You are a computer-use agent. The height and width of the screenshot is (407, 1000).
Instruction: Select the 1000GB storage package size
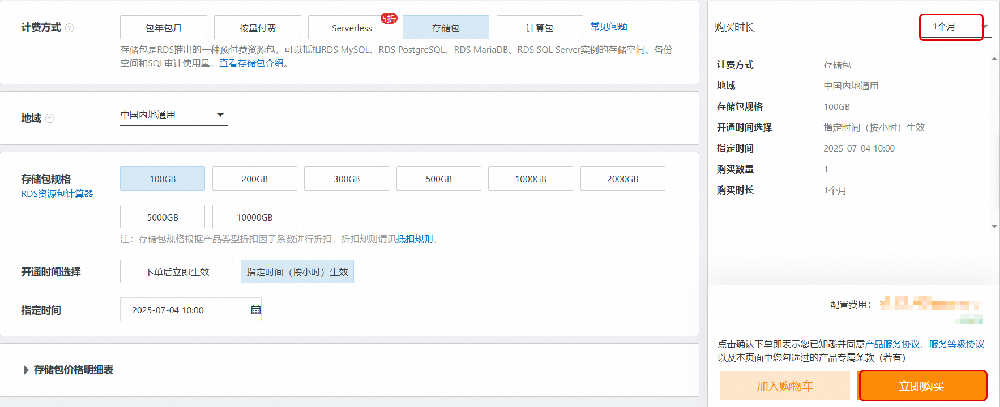click(530, 179)
